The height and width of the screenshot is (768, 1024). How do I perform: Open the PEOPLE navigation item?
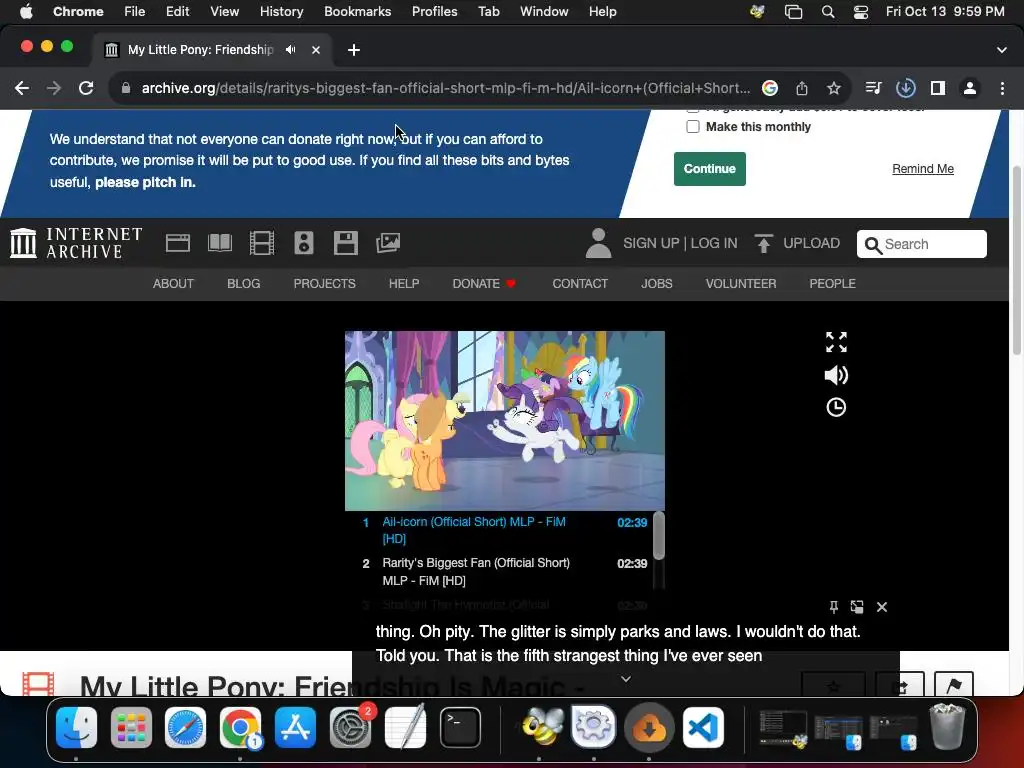tap(832, 283)
